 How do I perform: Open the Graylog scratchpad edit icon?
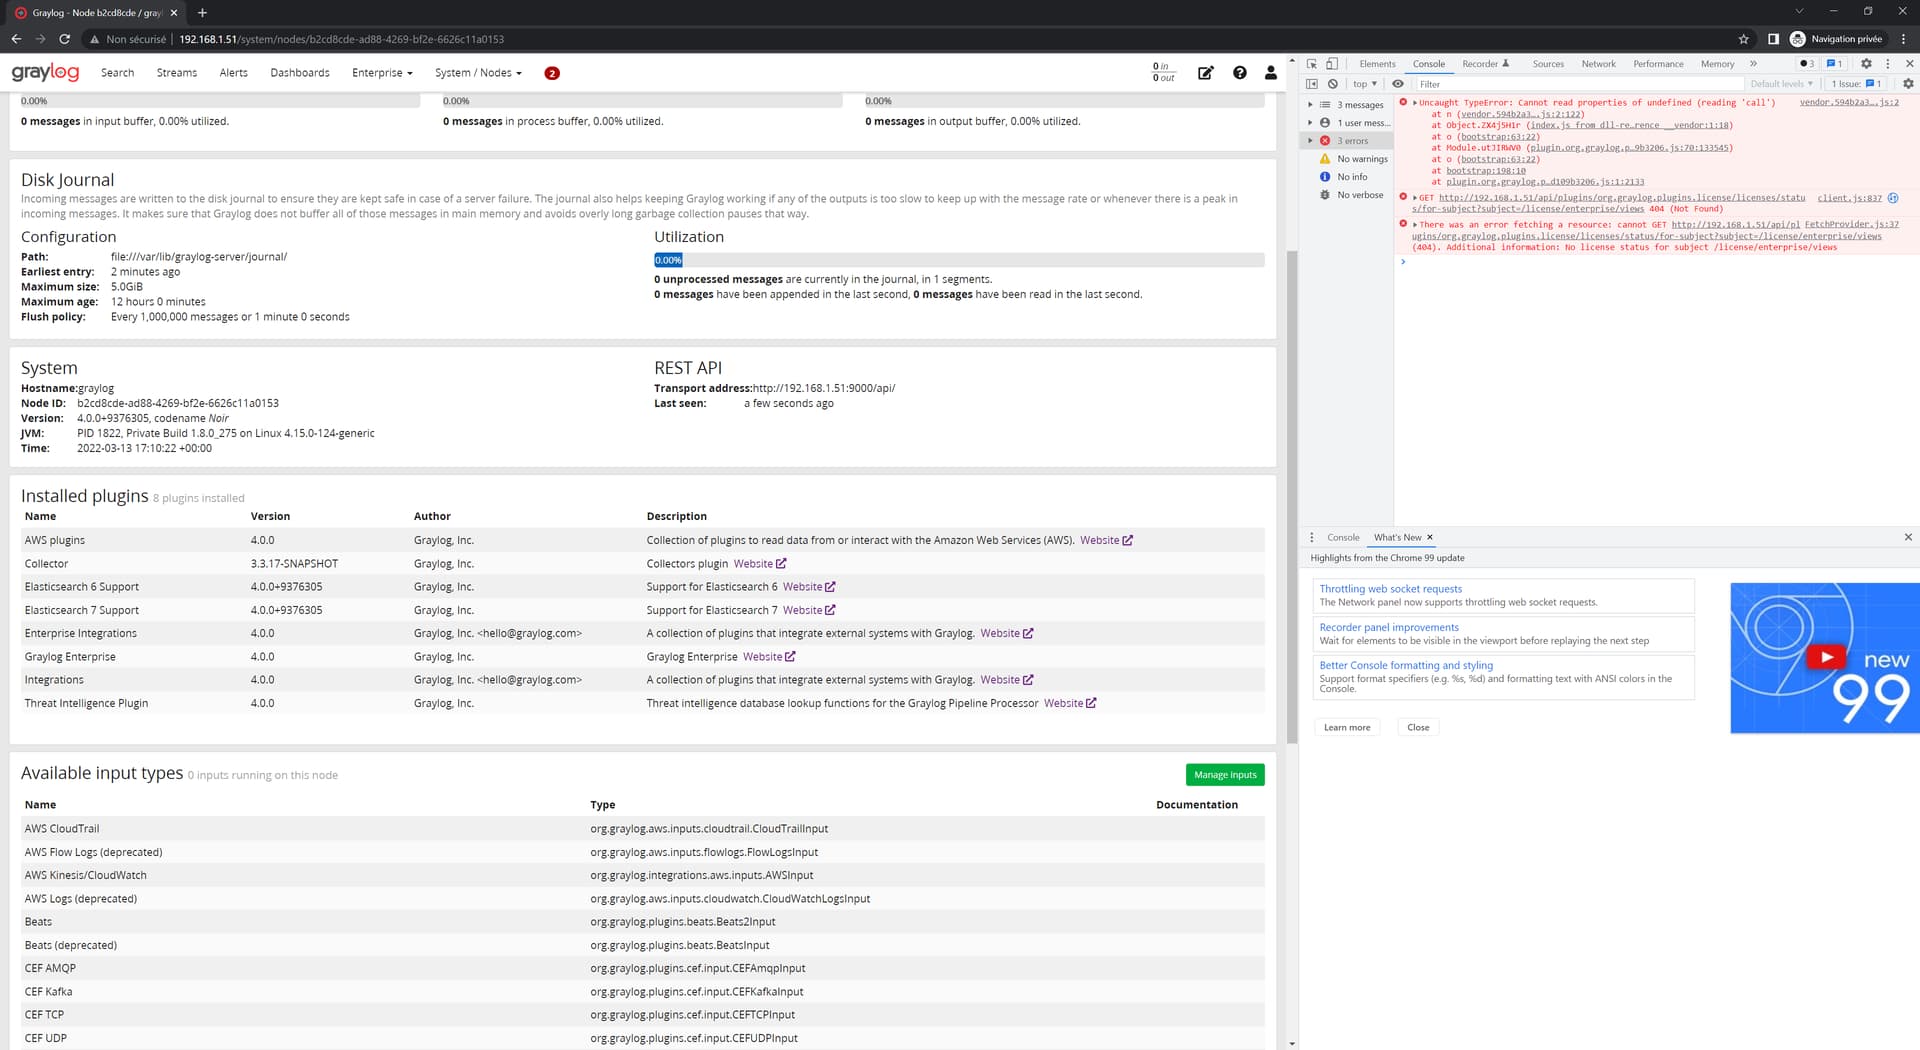pos(1205,73)
